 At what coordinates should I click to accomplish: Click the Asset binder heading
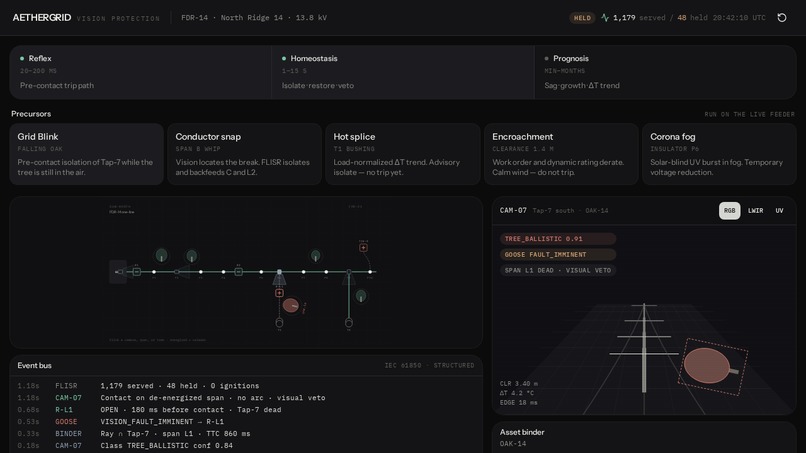point(522,432)
